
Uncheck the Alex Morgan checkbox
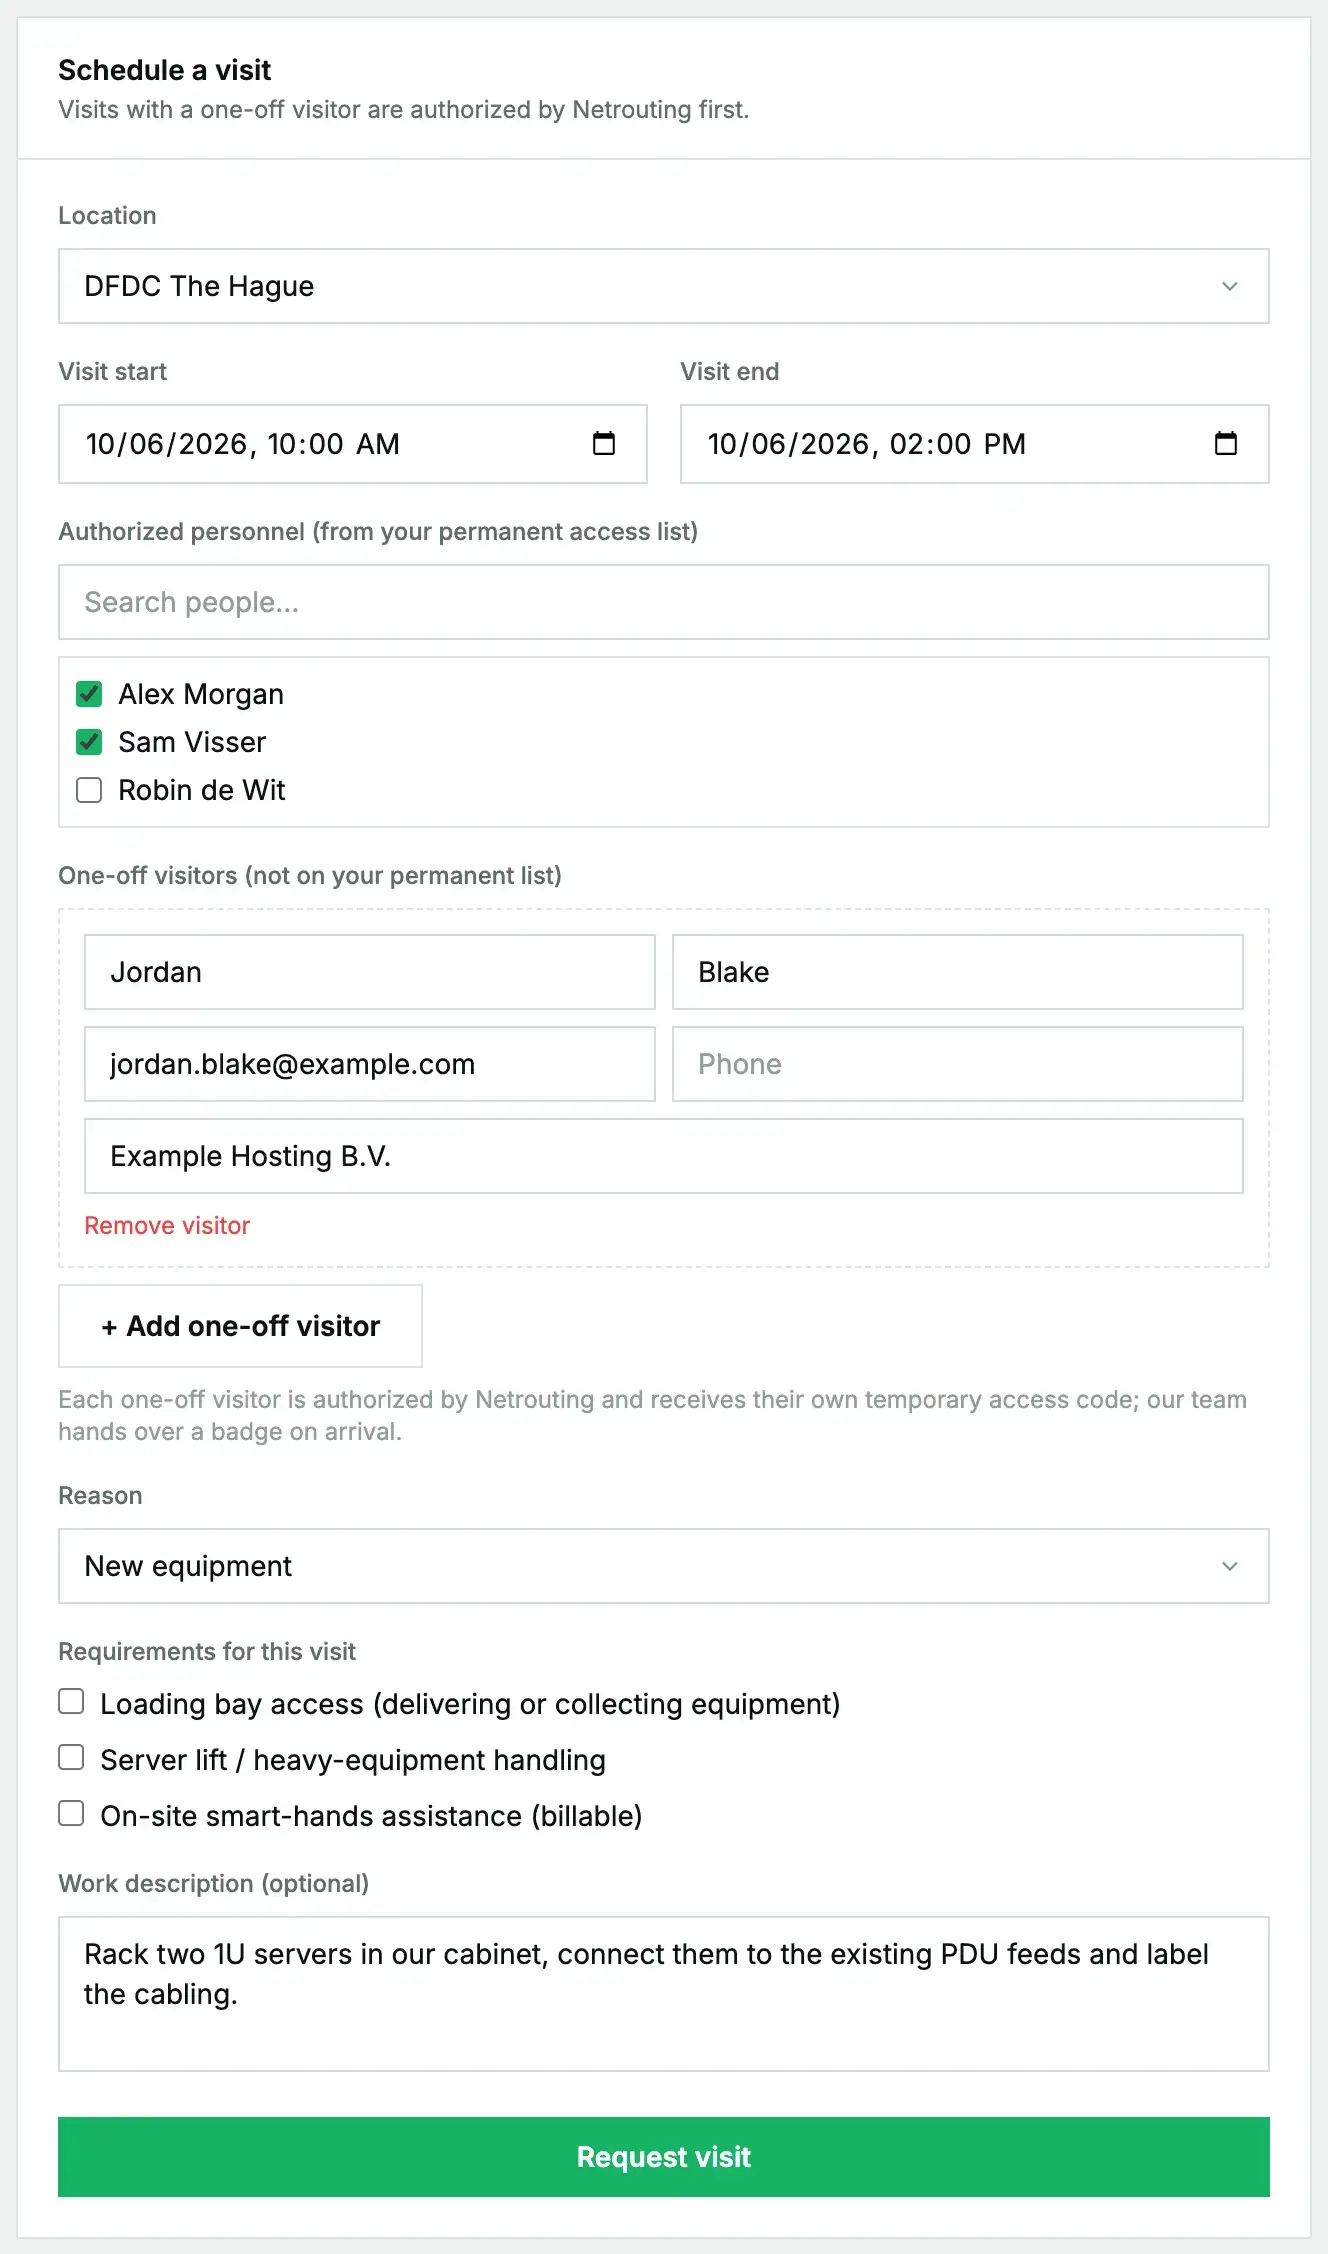(x=89, y=694)
